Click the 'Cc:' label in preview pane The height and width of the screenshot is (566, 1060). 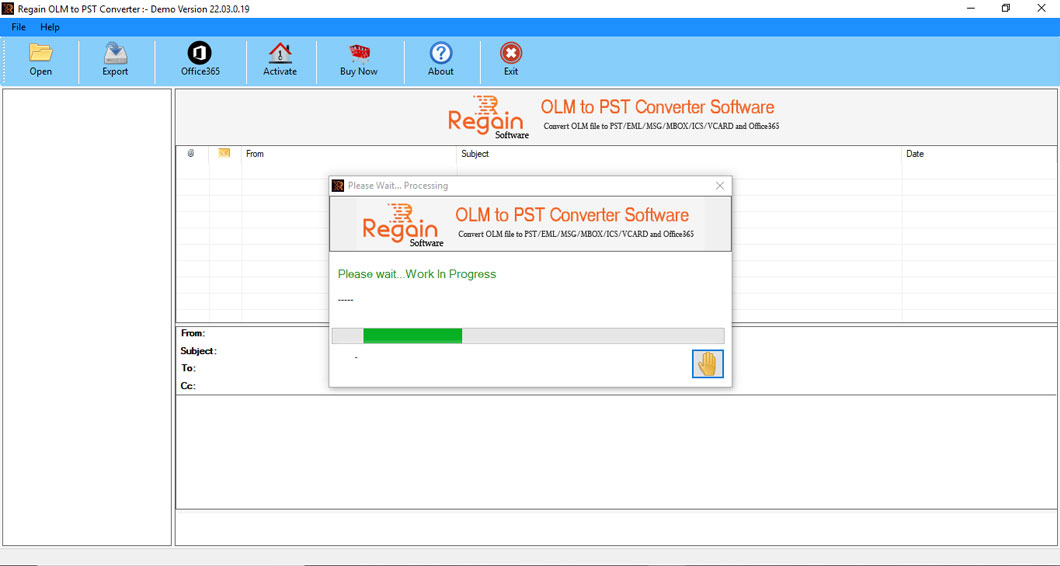coord(188,385)
